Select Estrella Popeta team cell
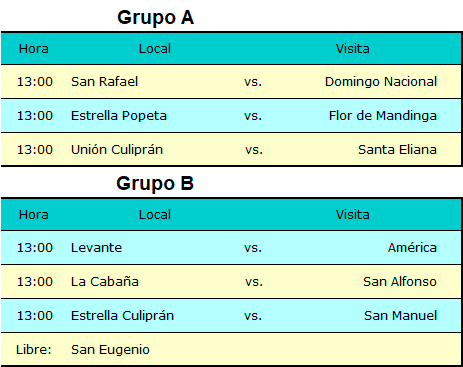The width and height of the screenshot is (463, 367). [119, 116]
